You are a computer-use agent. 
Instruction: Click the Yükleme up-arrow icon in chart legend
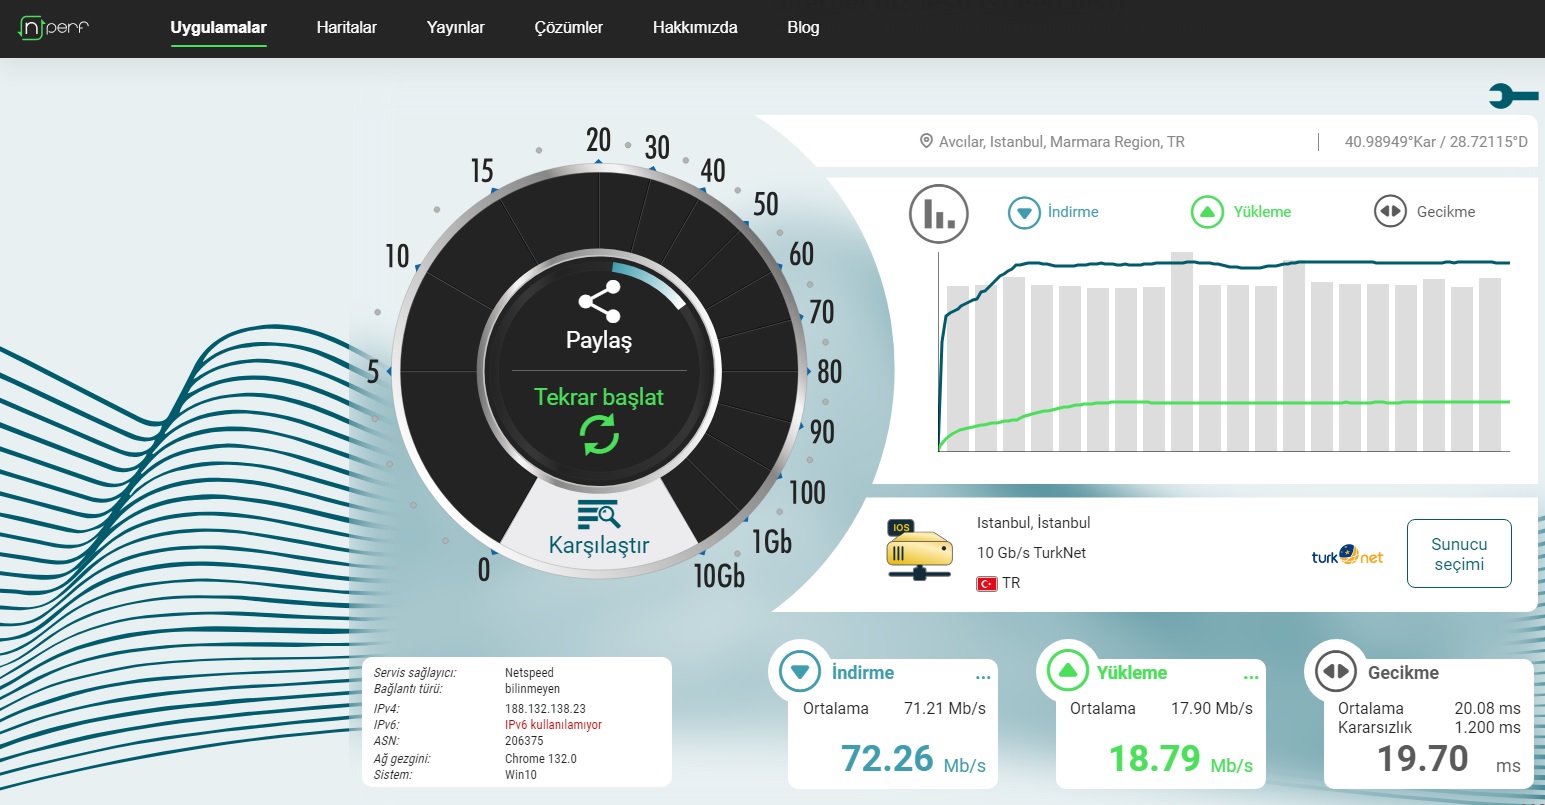[1207, 212]
